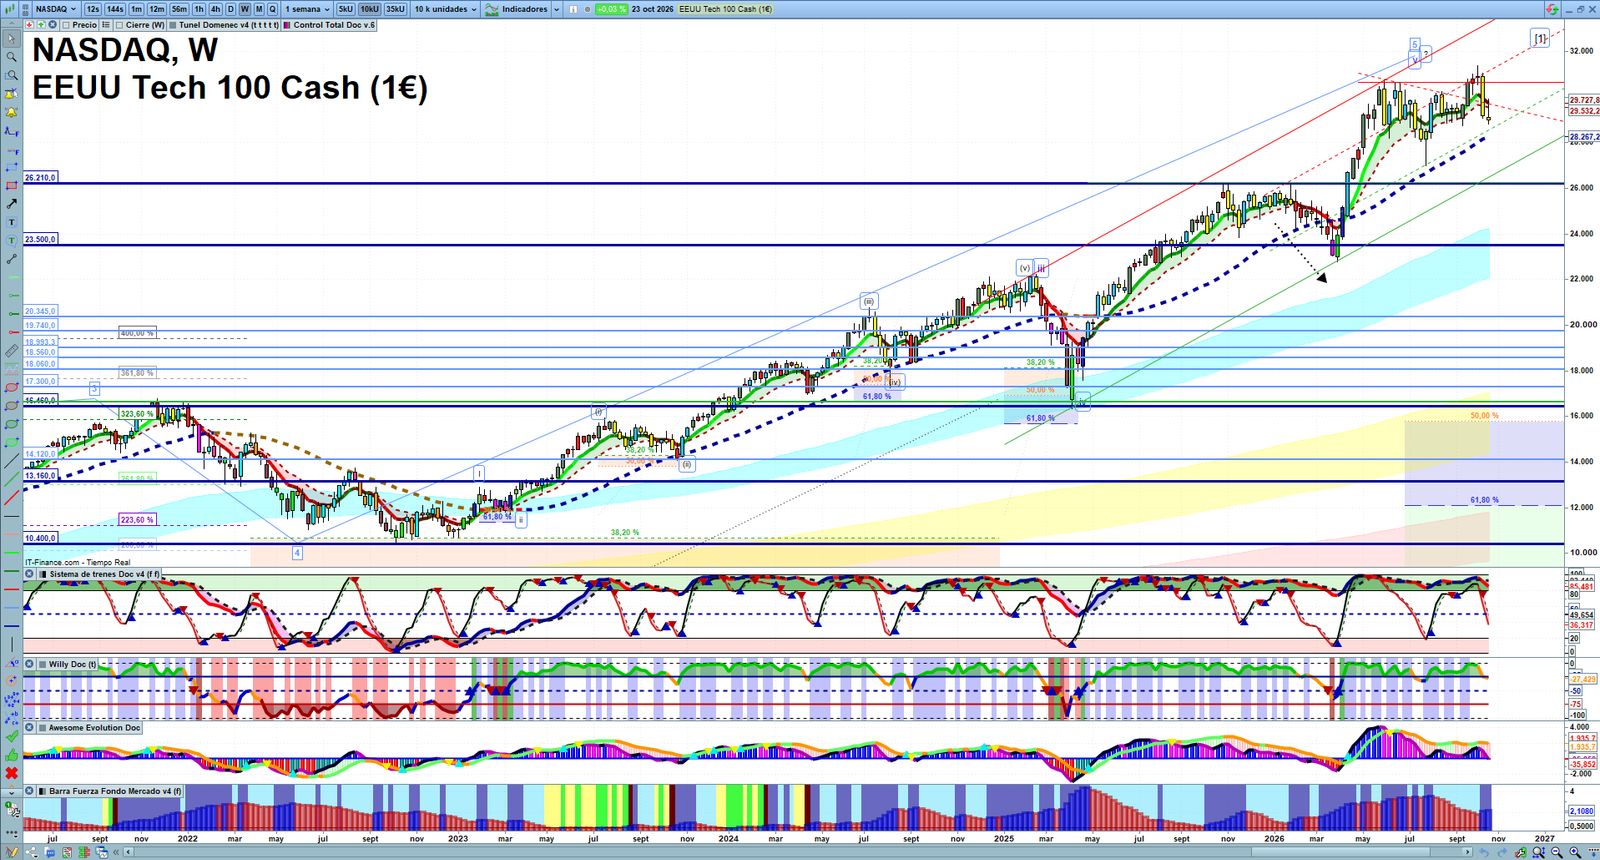Pick the black diagonal arrow drawing tool

click(x=11, y=204)
